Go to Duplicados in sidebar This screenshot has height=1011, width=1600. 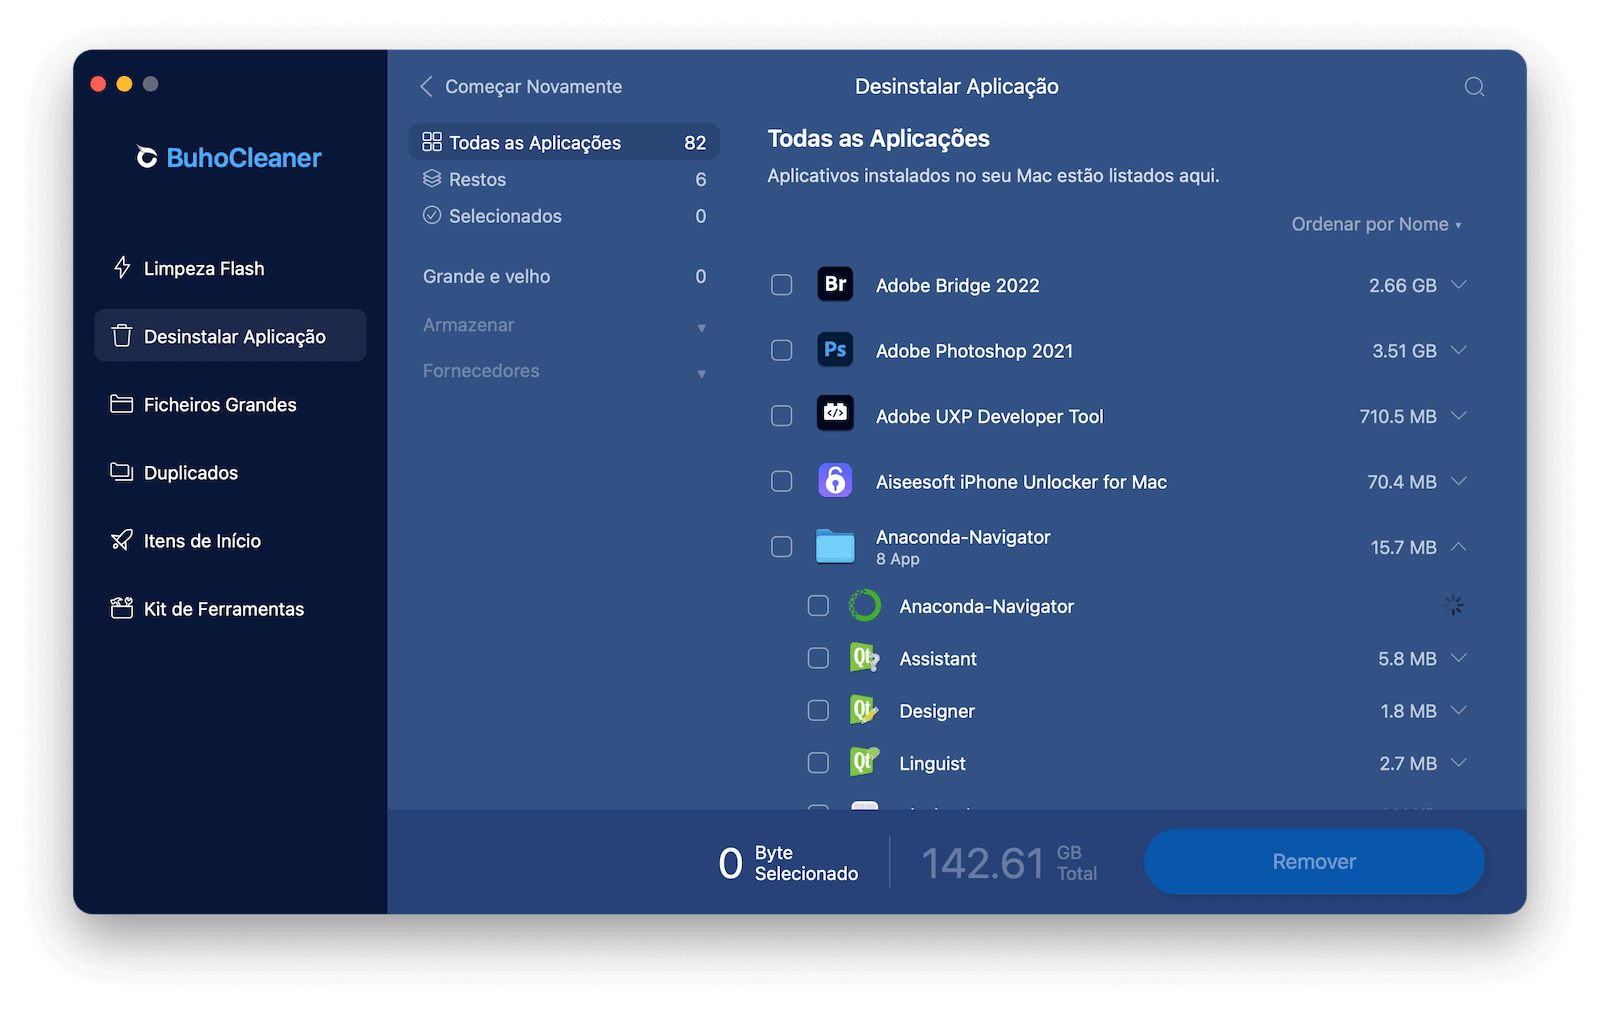[230, 472]
